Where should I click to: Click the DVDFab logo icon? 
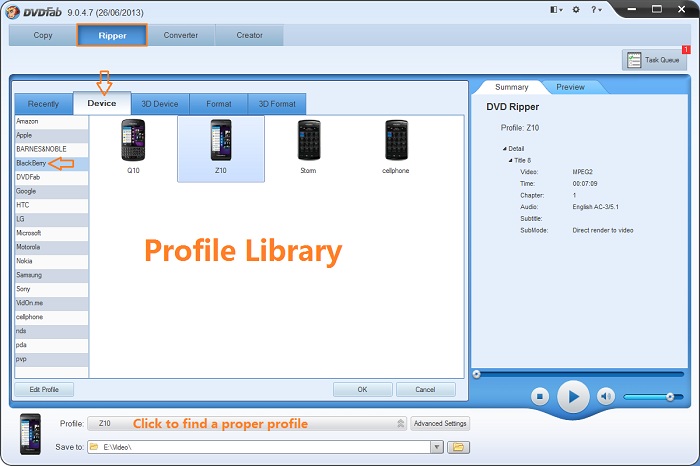(12, 12)
